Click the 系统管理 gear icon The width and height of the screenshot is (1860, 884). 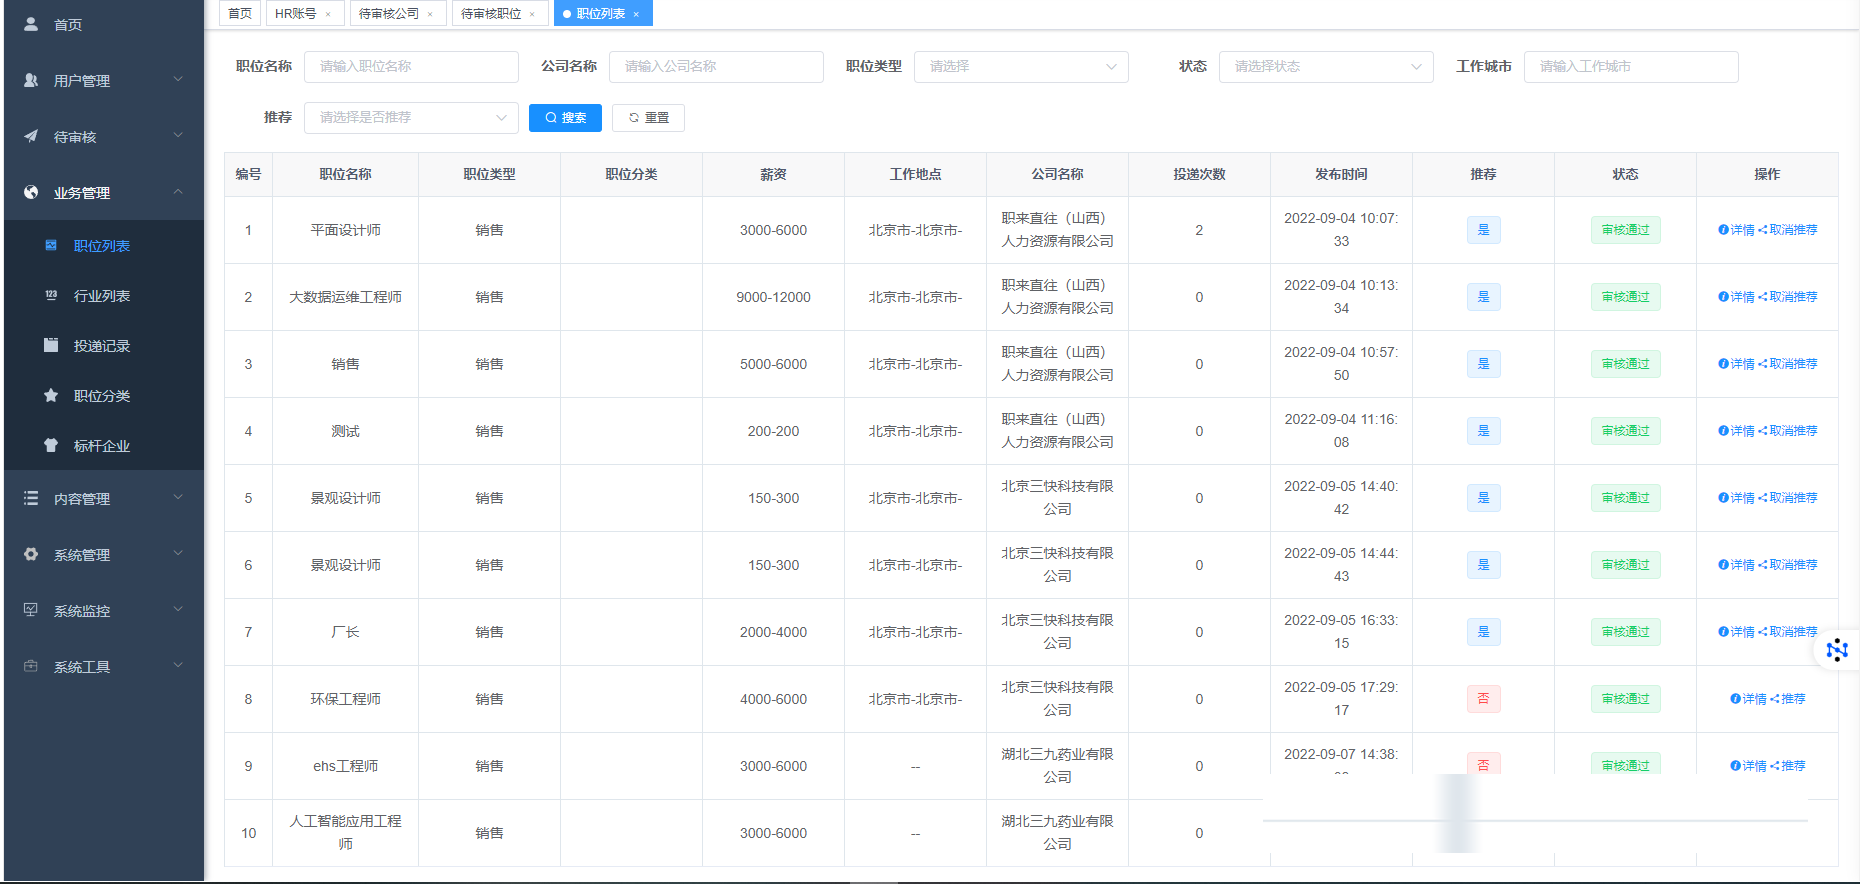pos(31,554)
